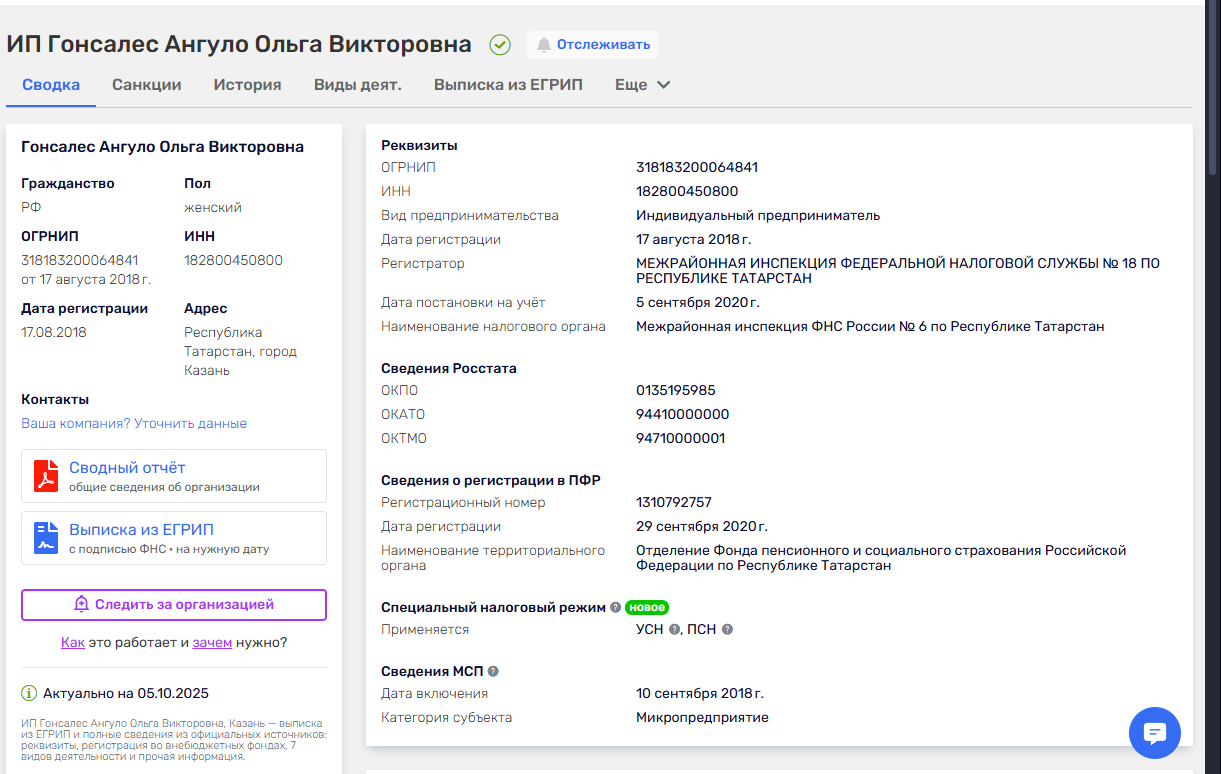Click the registrar name МЕЖРАЙОННАЯ ИНСПЕКЦИЯ № 18
The width and height of the screenshot is (1221, 774).
pos(898,271)
